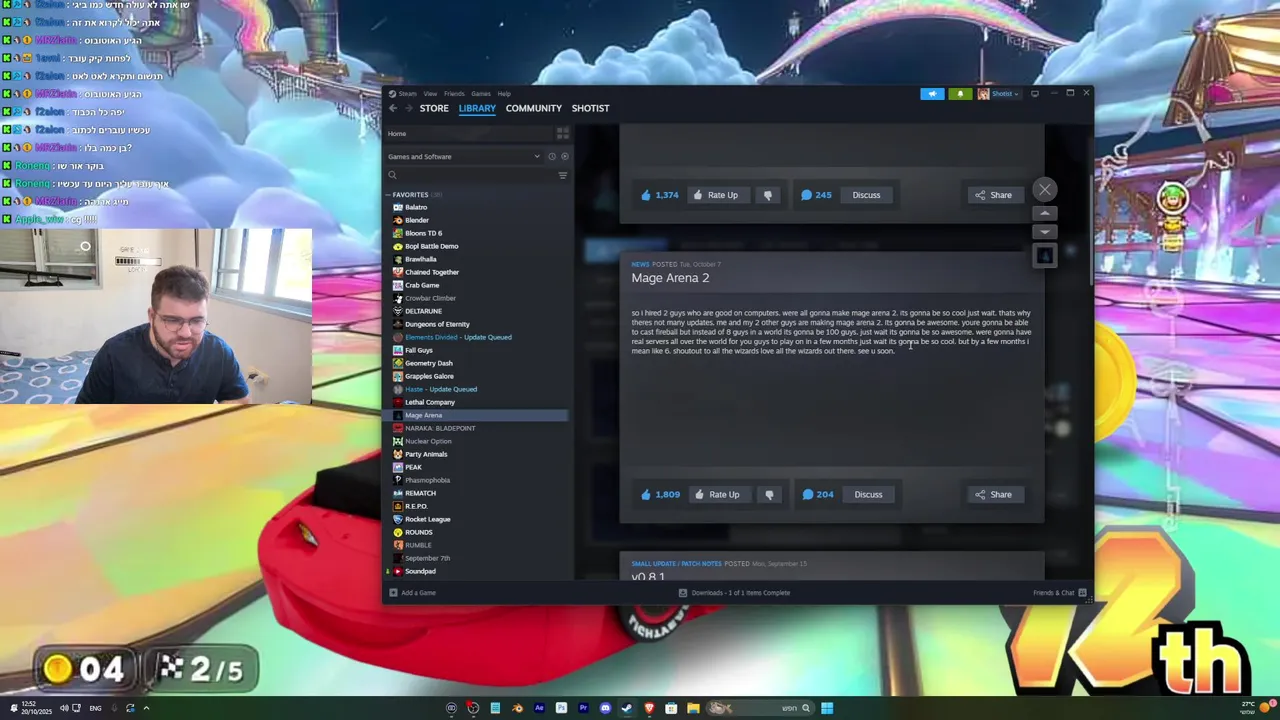Close the news overlay with X
Viewport: 1280px width, 720px height.
[x=1045, y=189]
